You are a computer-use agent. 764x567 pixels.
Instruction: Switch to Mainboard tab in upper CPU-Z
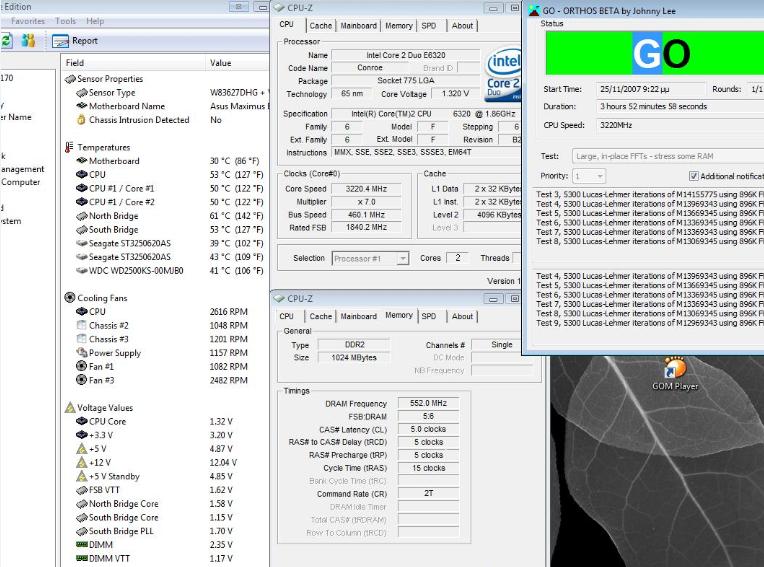click(359, 26)
